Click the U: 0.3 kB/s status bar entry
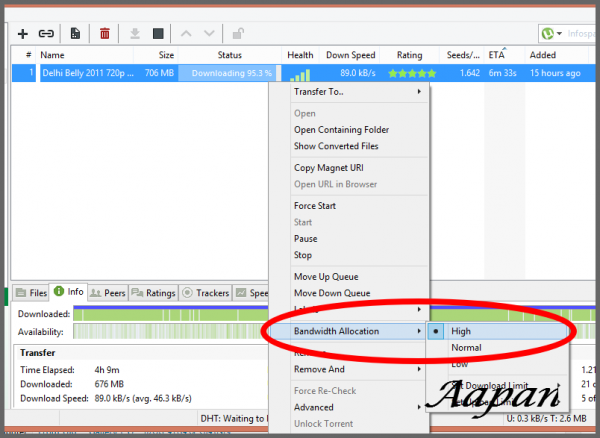600x438 pixels. click(546, 418)
